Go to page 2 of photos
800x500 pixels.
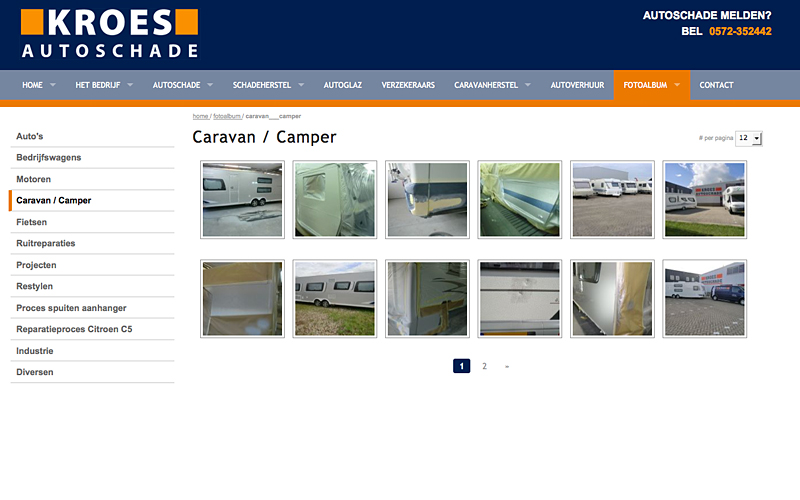coord(484,366)
